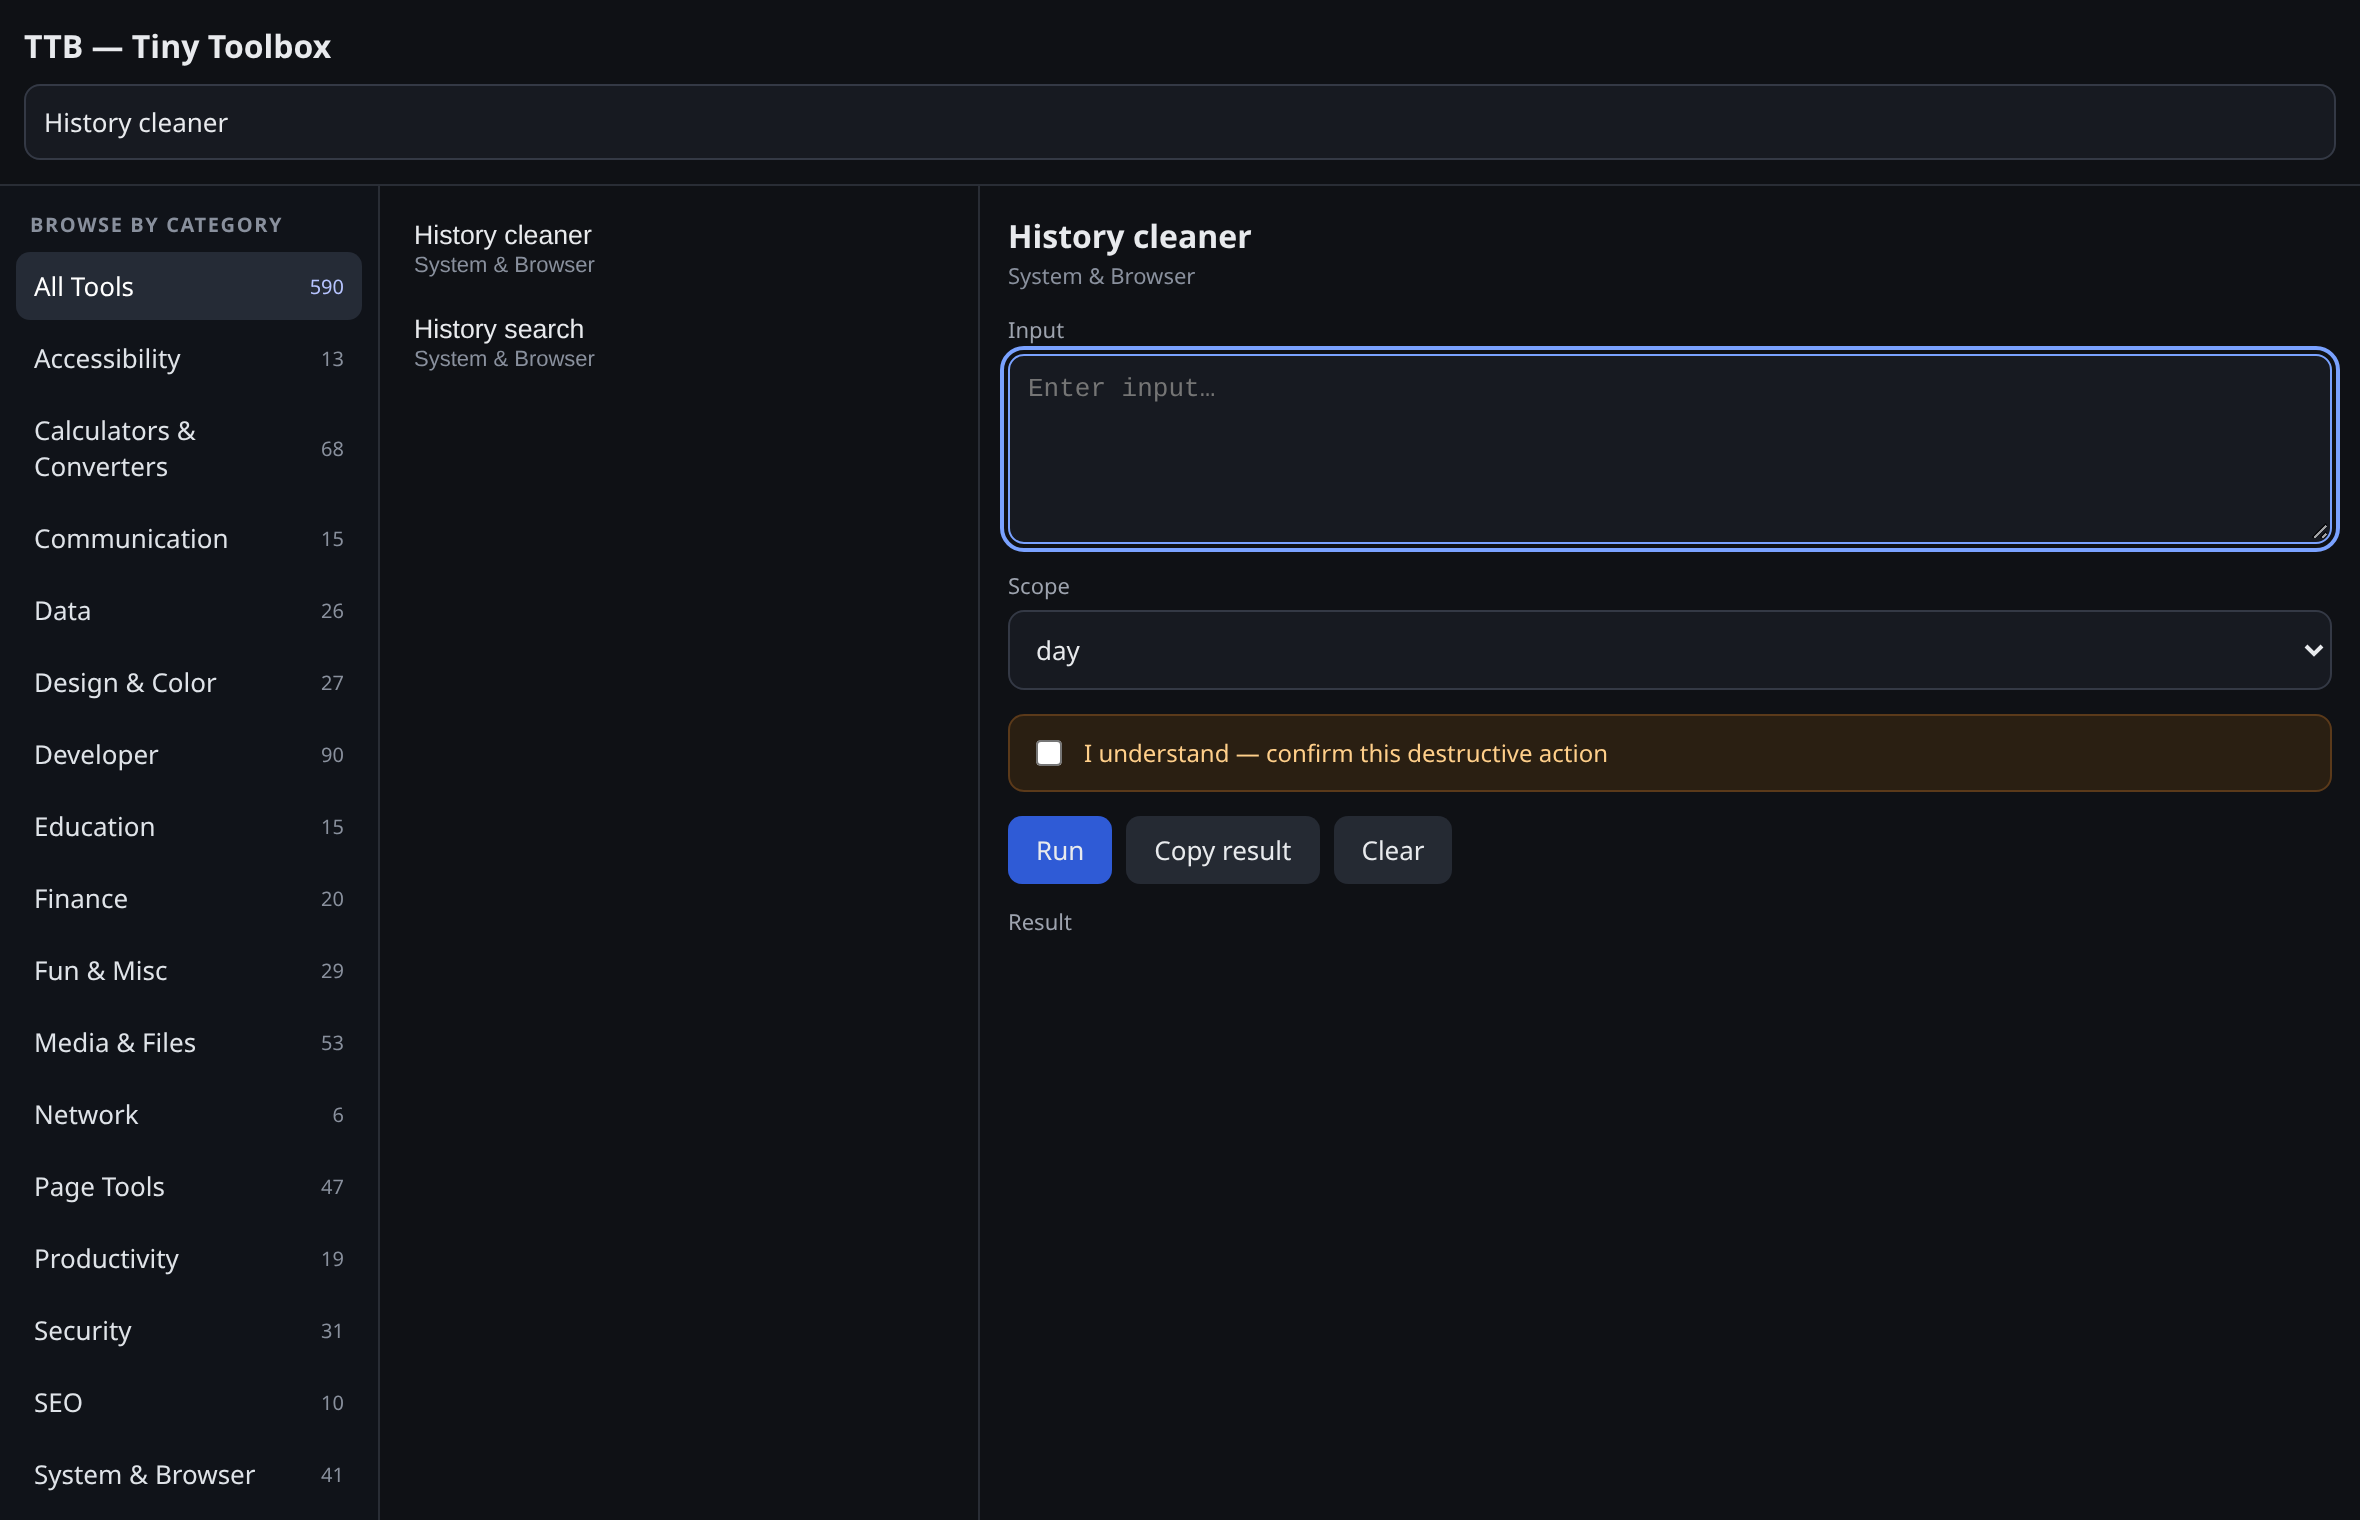Open the Fun & Misc category
Screen dimensions: 2360x1520
(x=189, y=970)
